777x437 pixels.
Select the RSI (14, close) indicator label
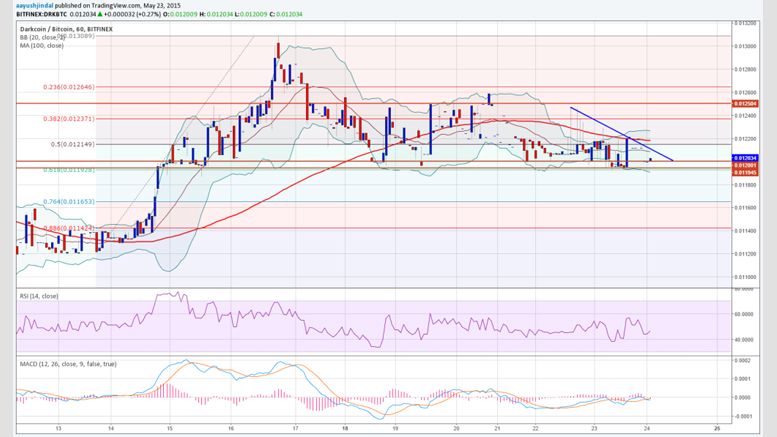[x=39, y=296]
